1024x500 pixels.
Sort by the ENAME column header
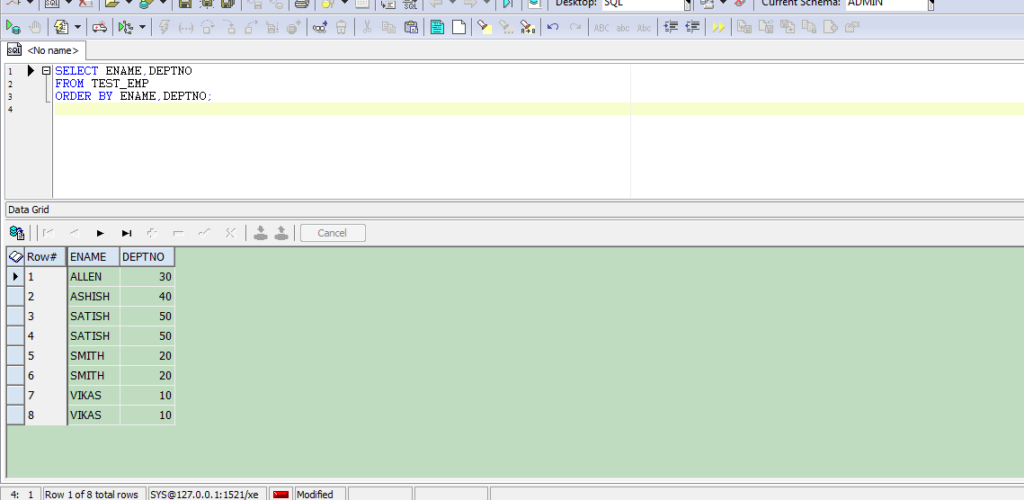click(x=92, y=257)
